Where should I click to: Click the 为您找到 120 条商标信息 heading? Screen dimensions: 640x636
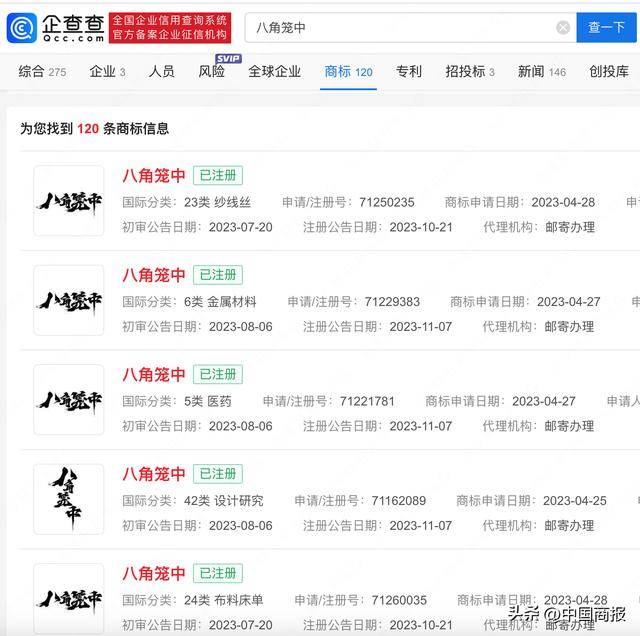click(x=94, y=129)
